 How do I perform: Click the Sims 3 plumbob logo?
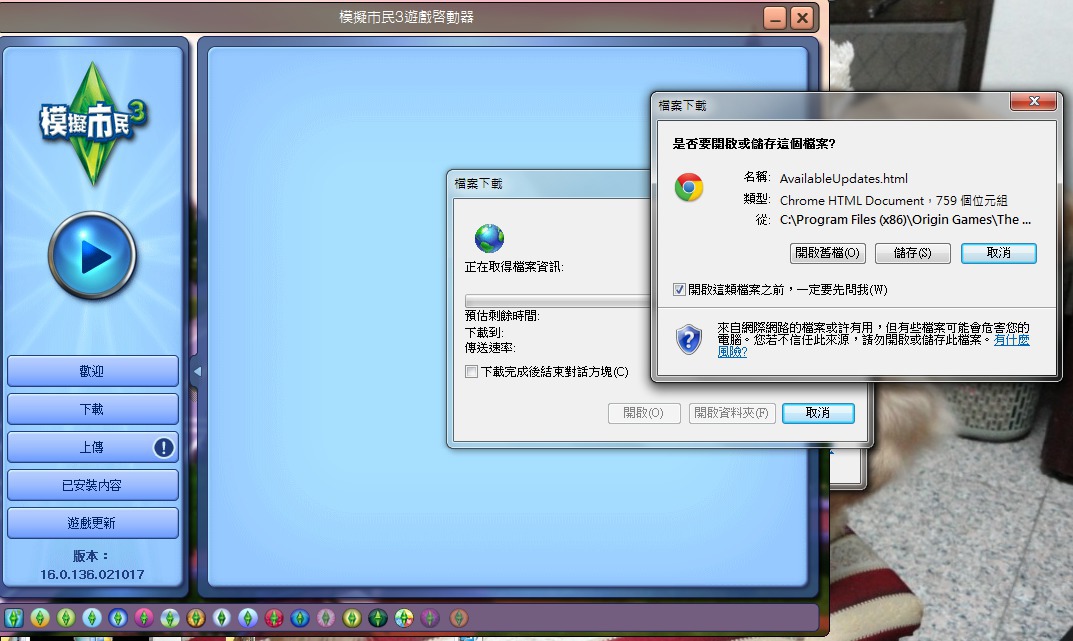(92, 123)
